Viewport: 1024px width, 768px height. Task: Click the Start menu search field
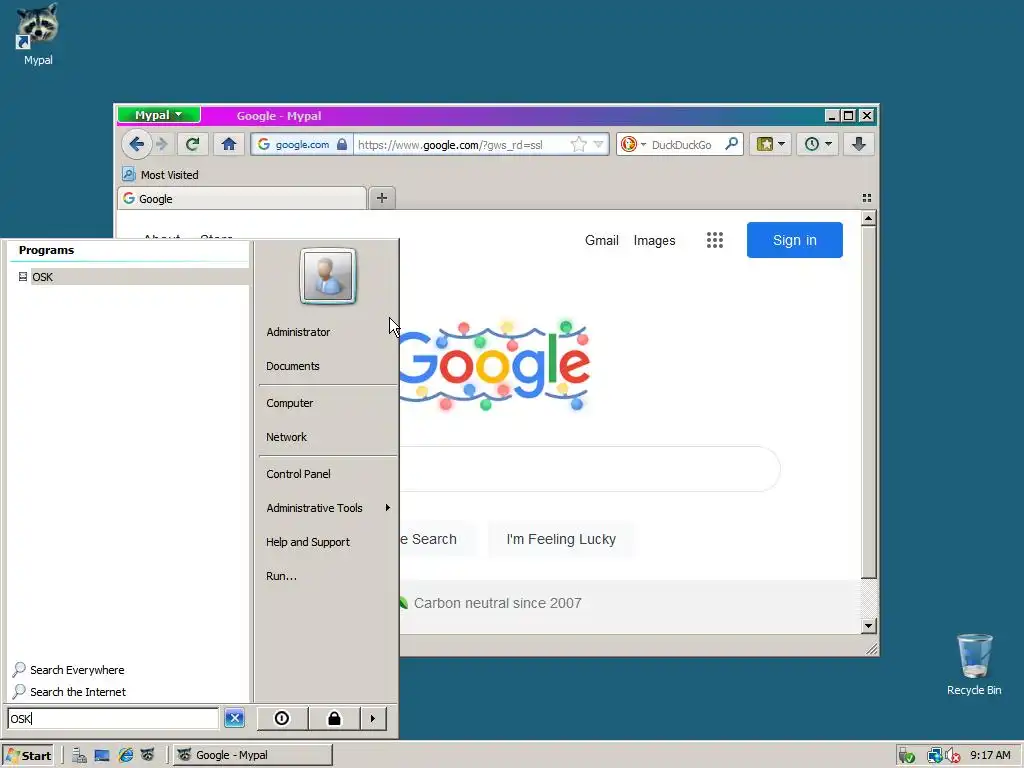click(113, 718)
